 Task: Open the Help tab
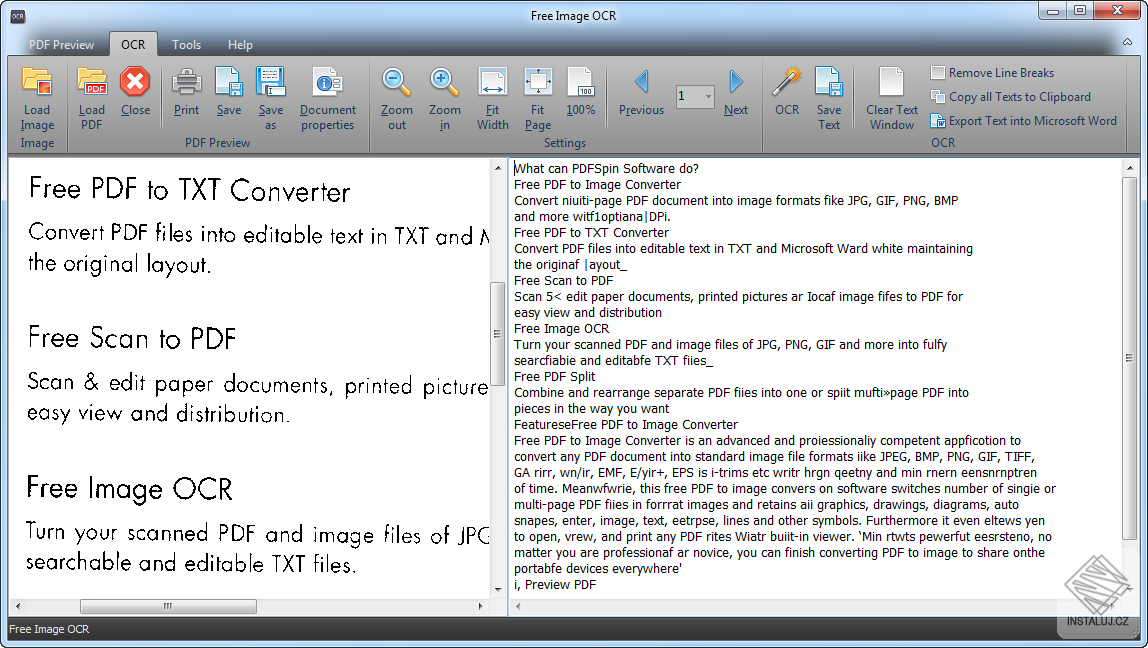pos(240,45)
